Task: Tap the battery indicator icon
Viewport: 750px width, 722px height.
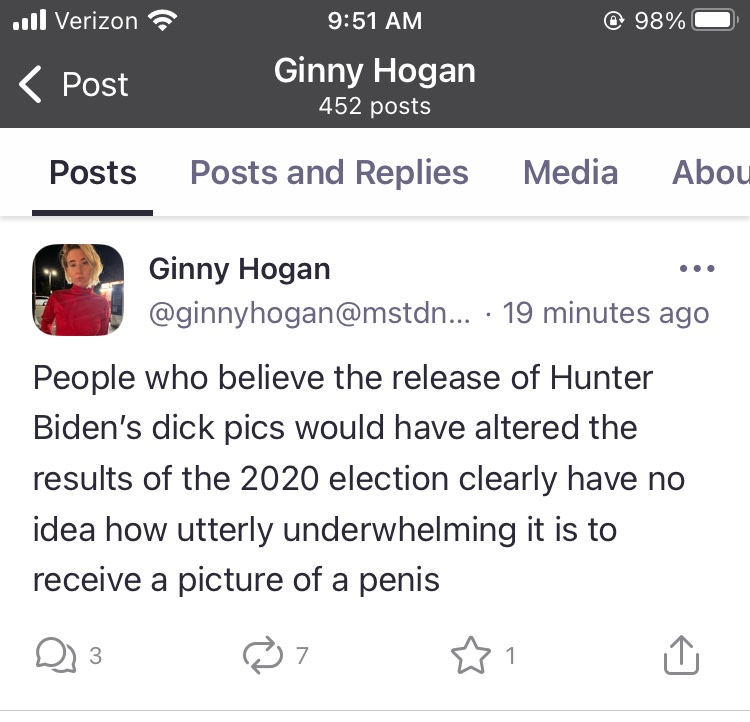Action: (x=714, y=21)
